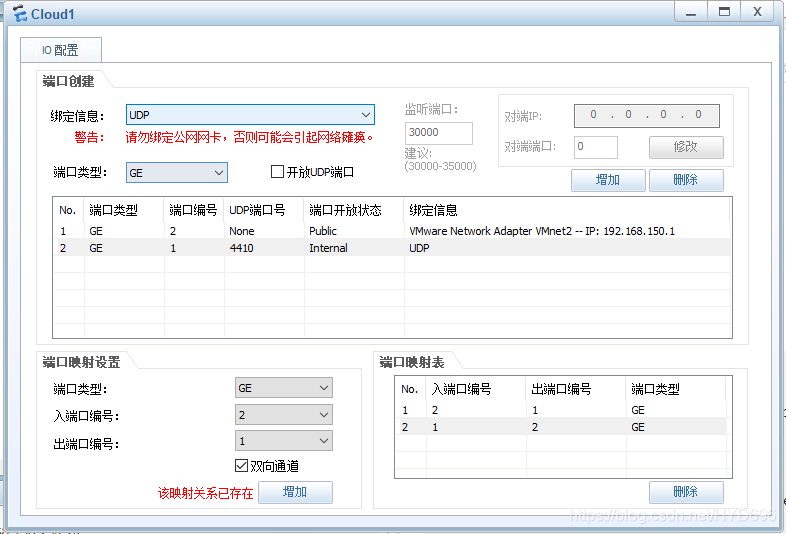
Task: Open the 端口类型 GE dropdown in 端口创建
Action: (176, 172)
